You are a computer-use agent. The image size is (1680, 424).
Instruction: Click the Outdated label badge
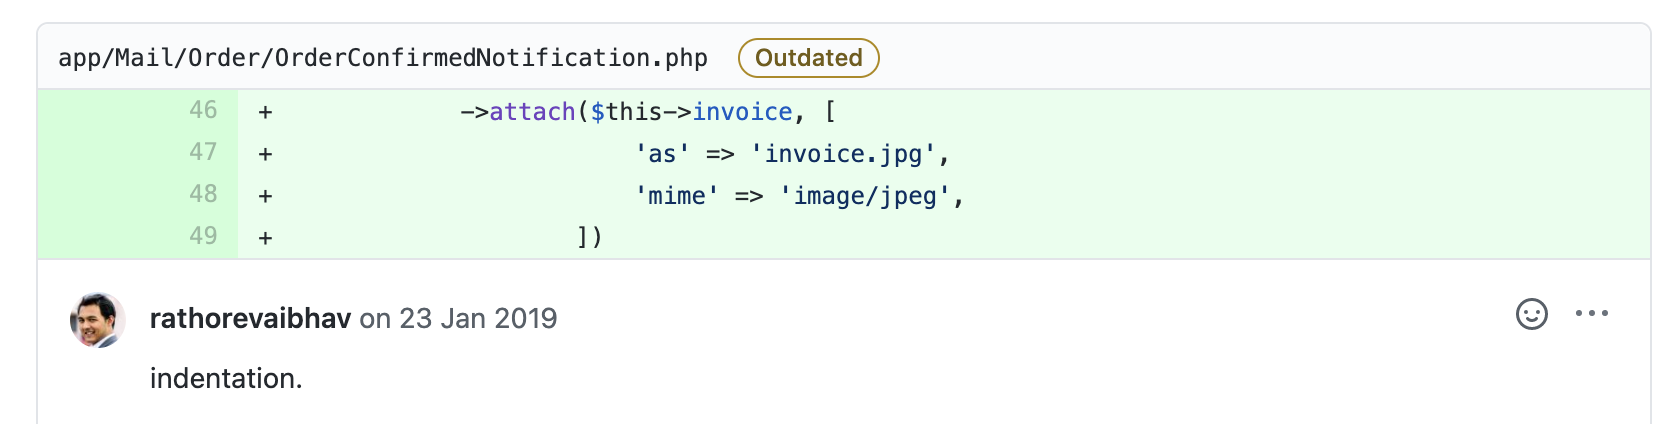click(x=808, y=58)
